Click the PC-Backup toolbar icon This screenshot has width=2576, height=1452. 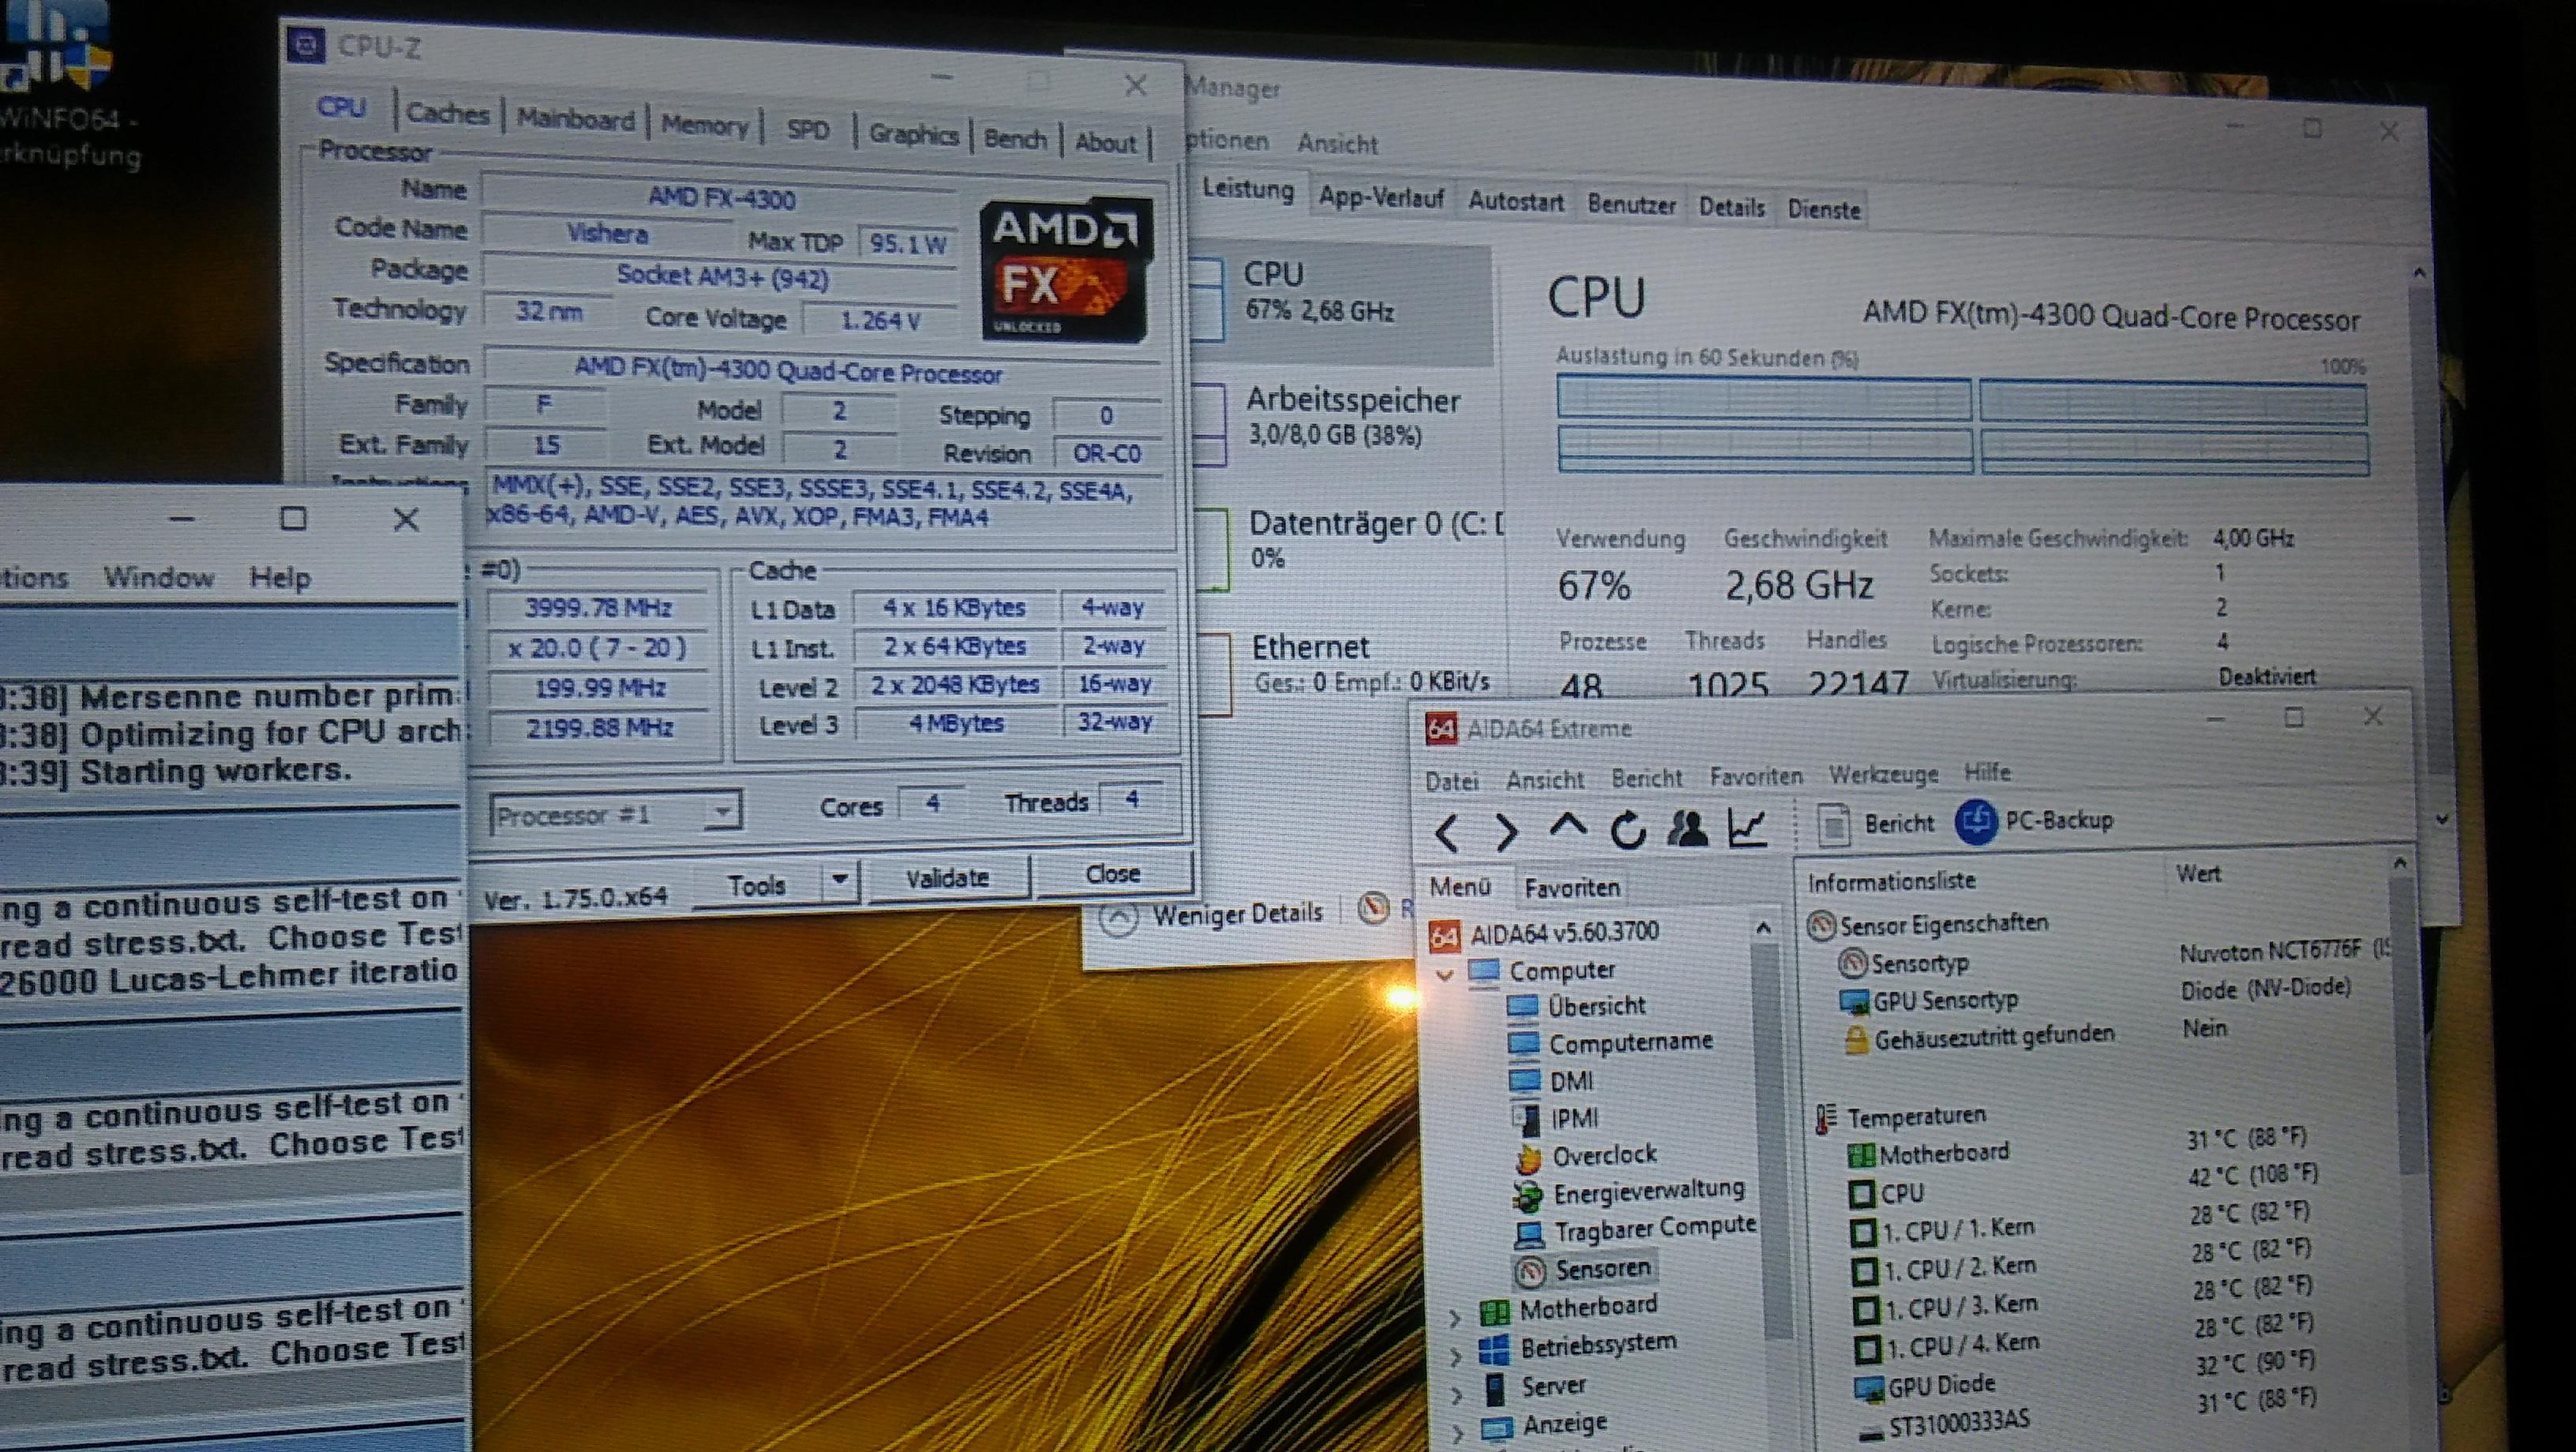pyautogui.click(x=1976, y=822)
